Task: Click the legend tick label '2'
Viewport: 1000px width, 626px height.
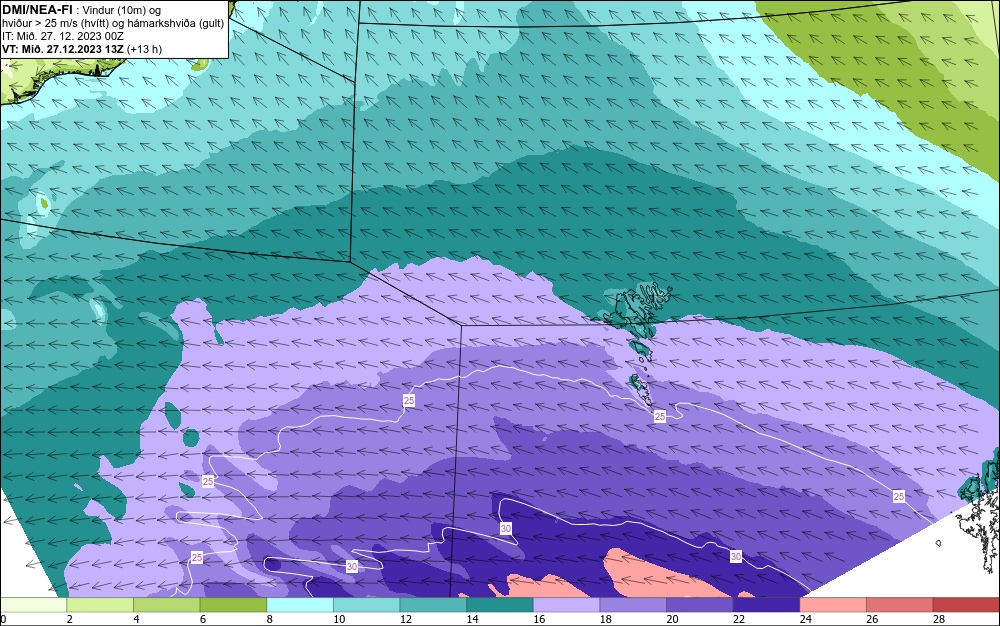Action: click(70, 619)
